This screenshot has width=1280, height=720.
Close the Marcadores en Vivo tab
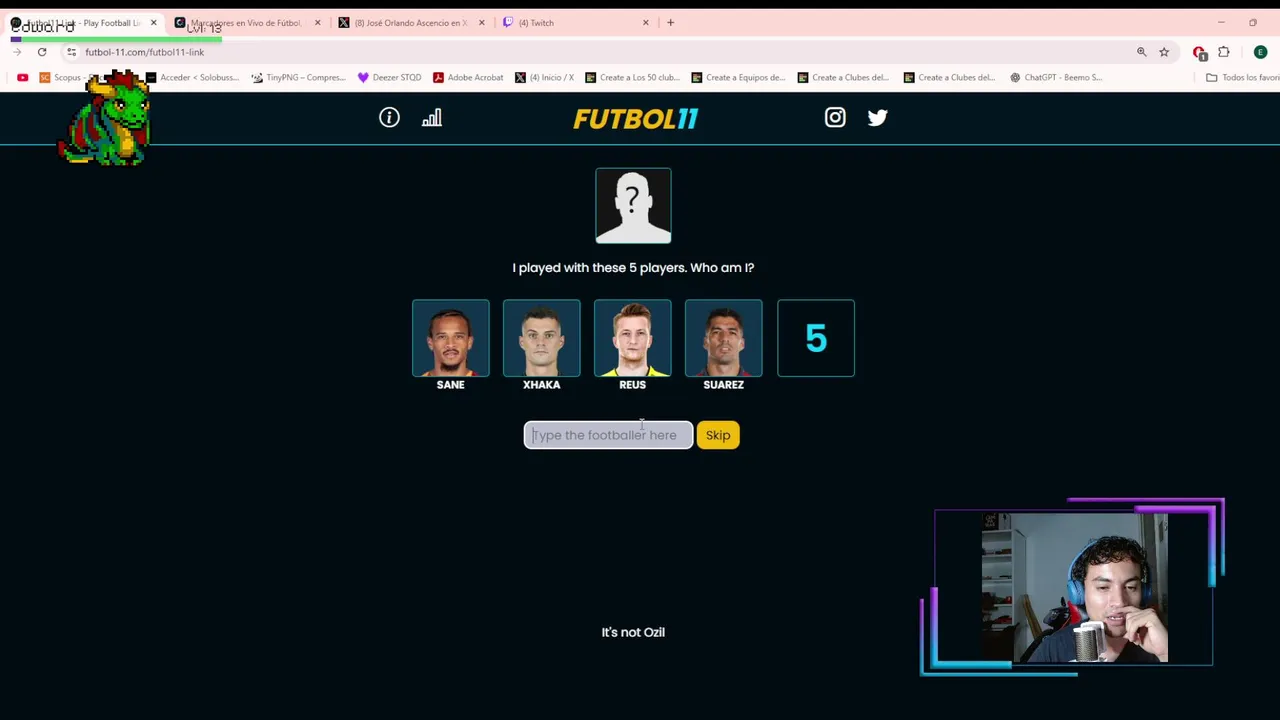point(318,22)
